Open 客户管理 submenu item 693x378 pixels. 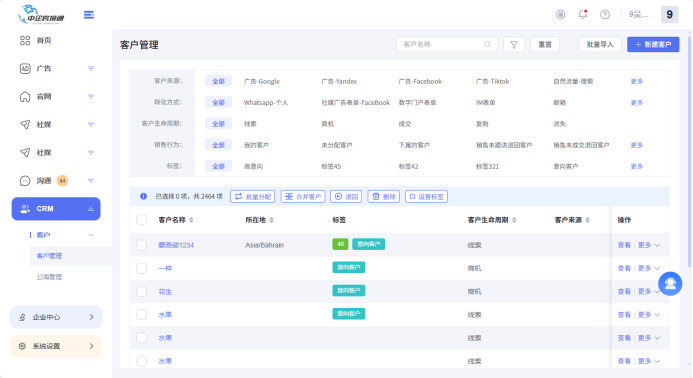50,256
